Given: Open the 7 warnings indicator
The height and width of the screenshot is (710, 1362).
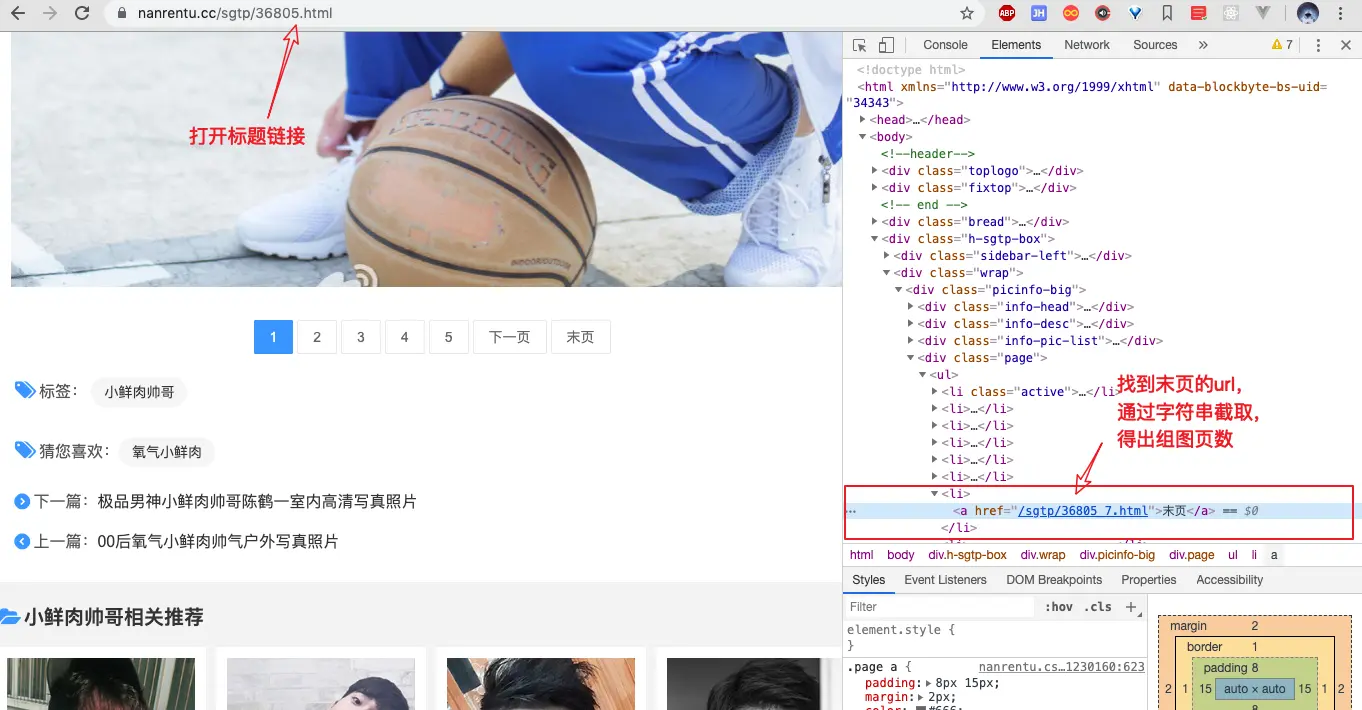Looking at the screenshot, I should coord(1282,45).
